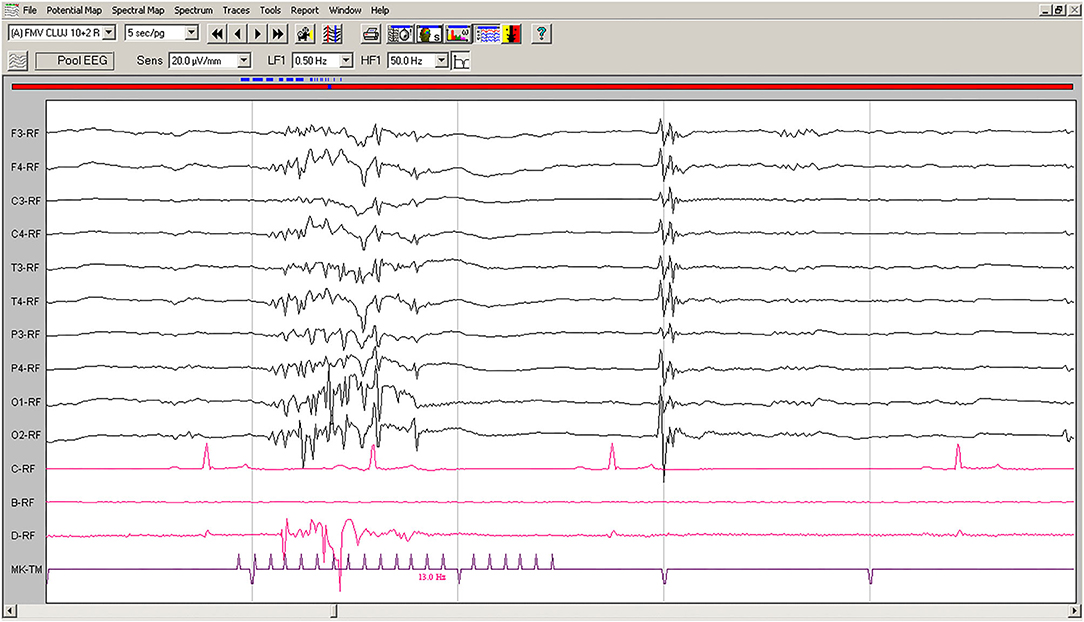The height and width of the screenshot is (622, 1084).
Task: Select the F4-RF channel label
Action: 26,167
